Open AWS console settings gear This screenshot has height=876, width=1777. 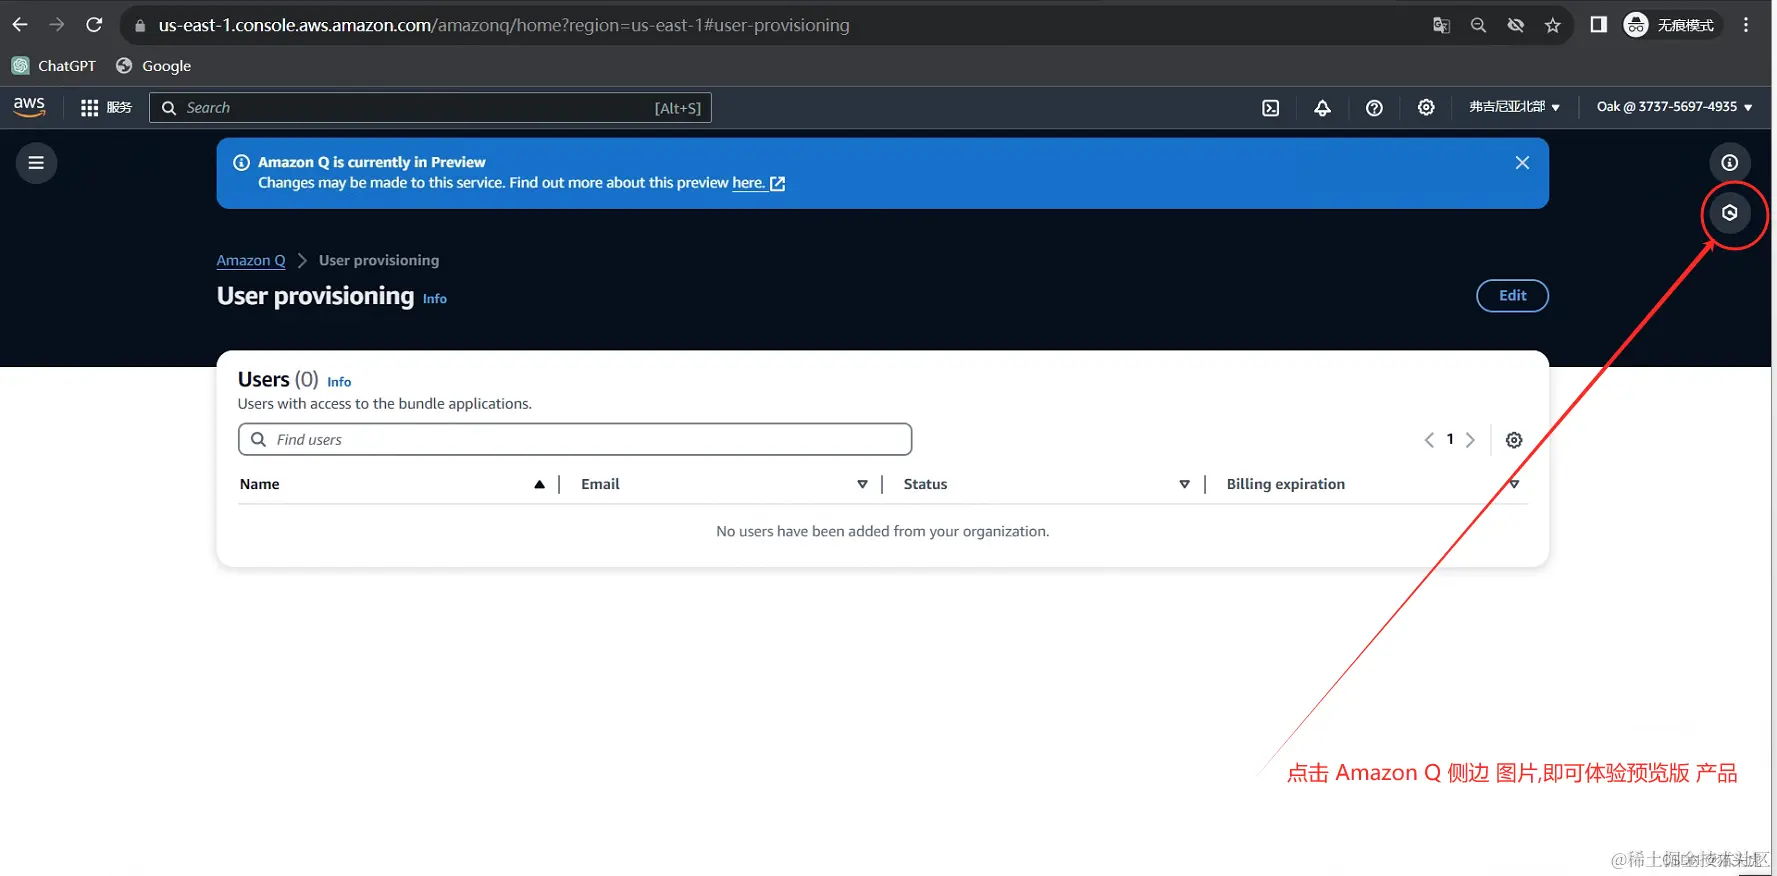click(x=1426, y=108)
